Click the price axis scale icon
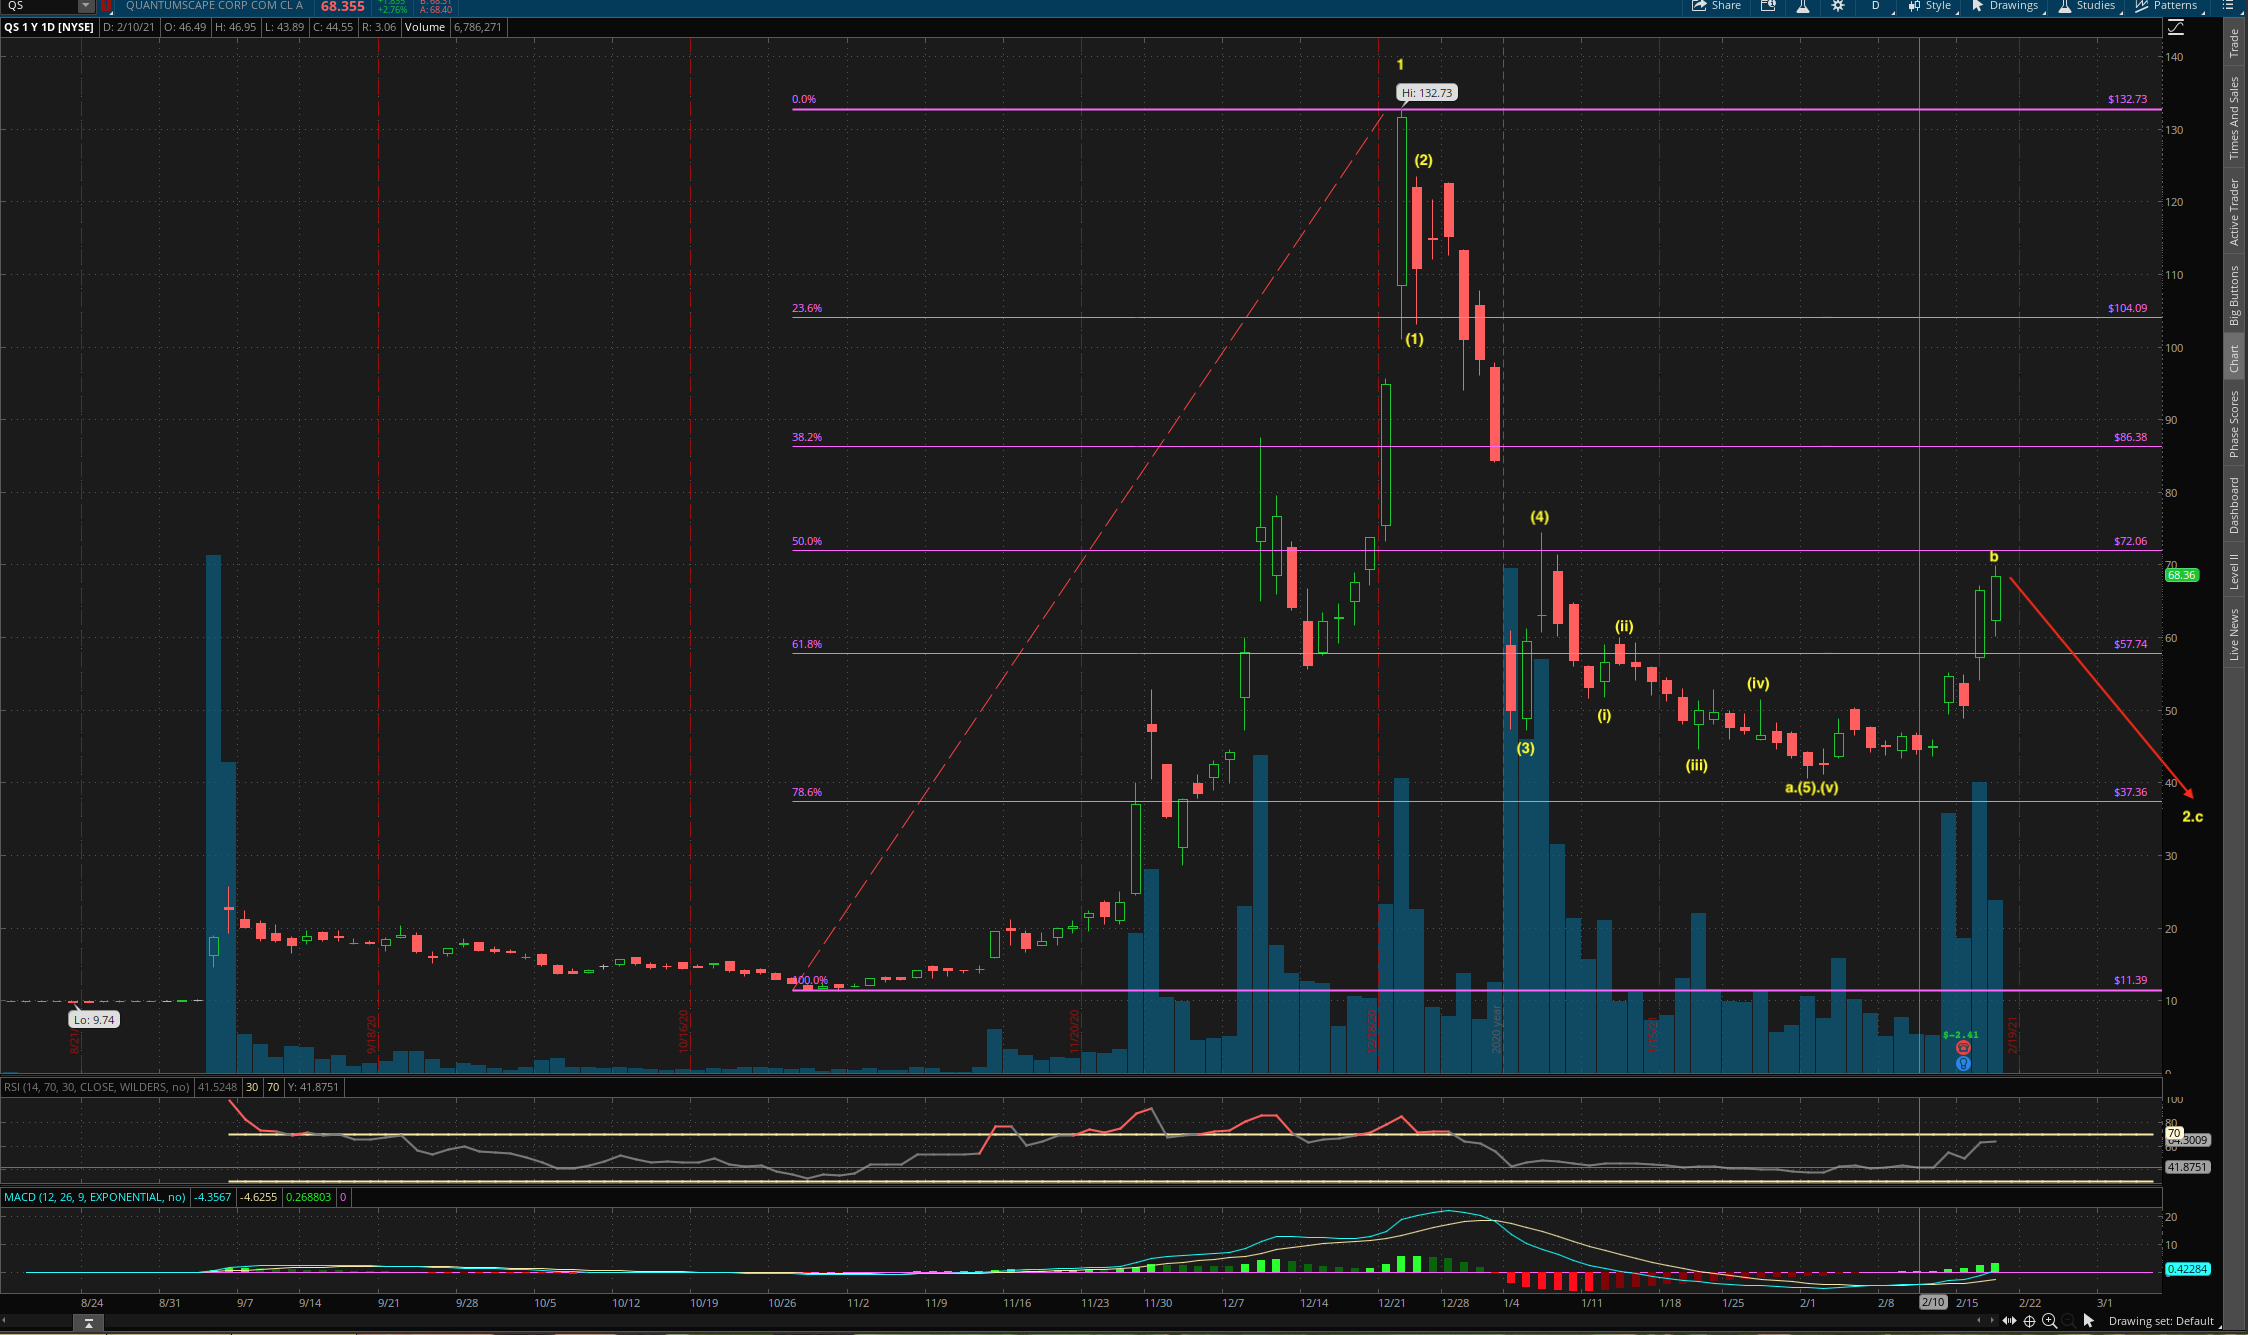The width and height of the screenshot is (2248, 1335). pyautogui.click(x=2176, y=28)
